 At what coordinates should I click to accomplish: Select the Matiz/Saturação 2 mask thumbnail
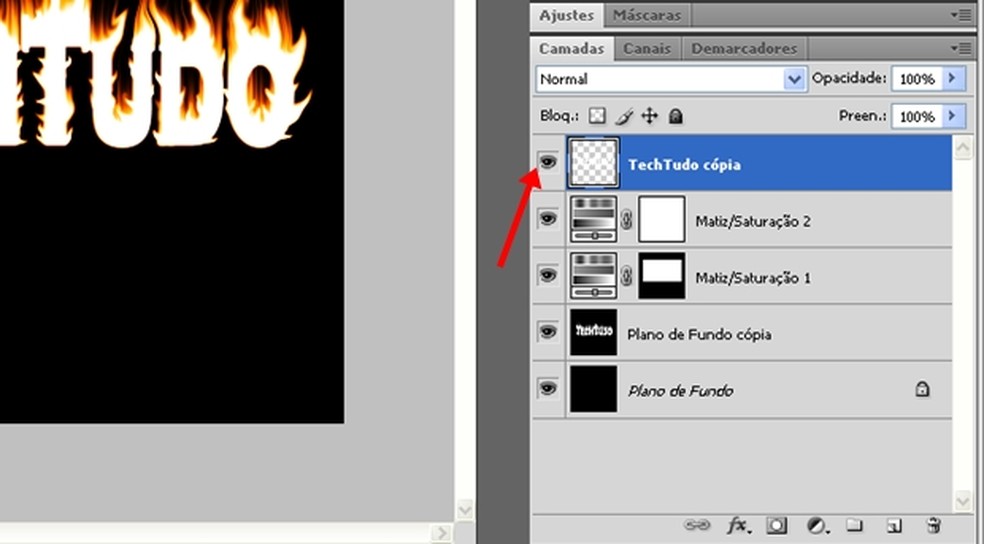pos(661,219)
